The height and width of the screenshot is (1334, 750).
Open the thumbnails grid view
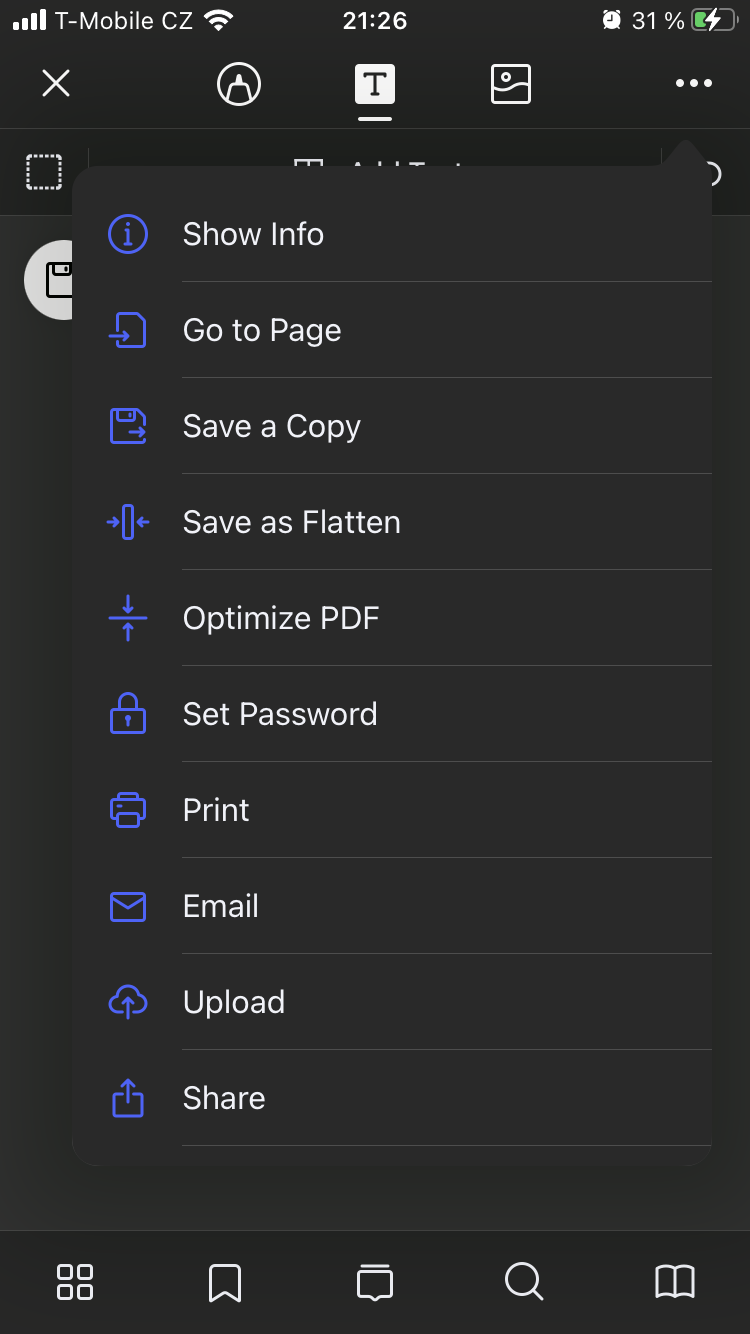(x=75, y=1281)
